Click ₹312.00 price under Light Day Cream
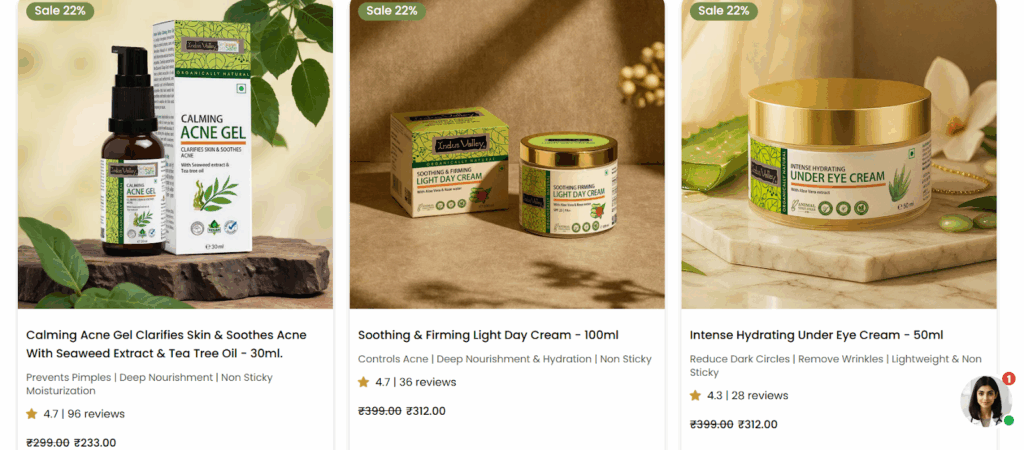The width and height of the screenshot is (1024, 450). tap(426, 411)
